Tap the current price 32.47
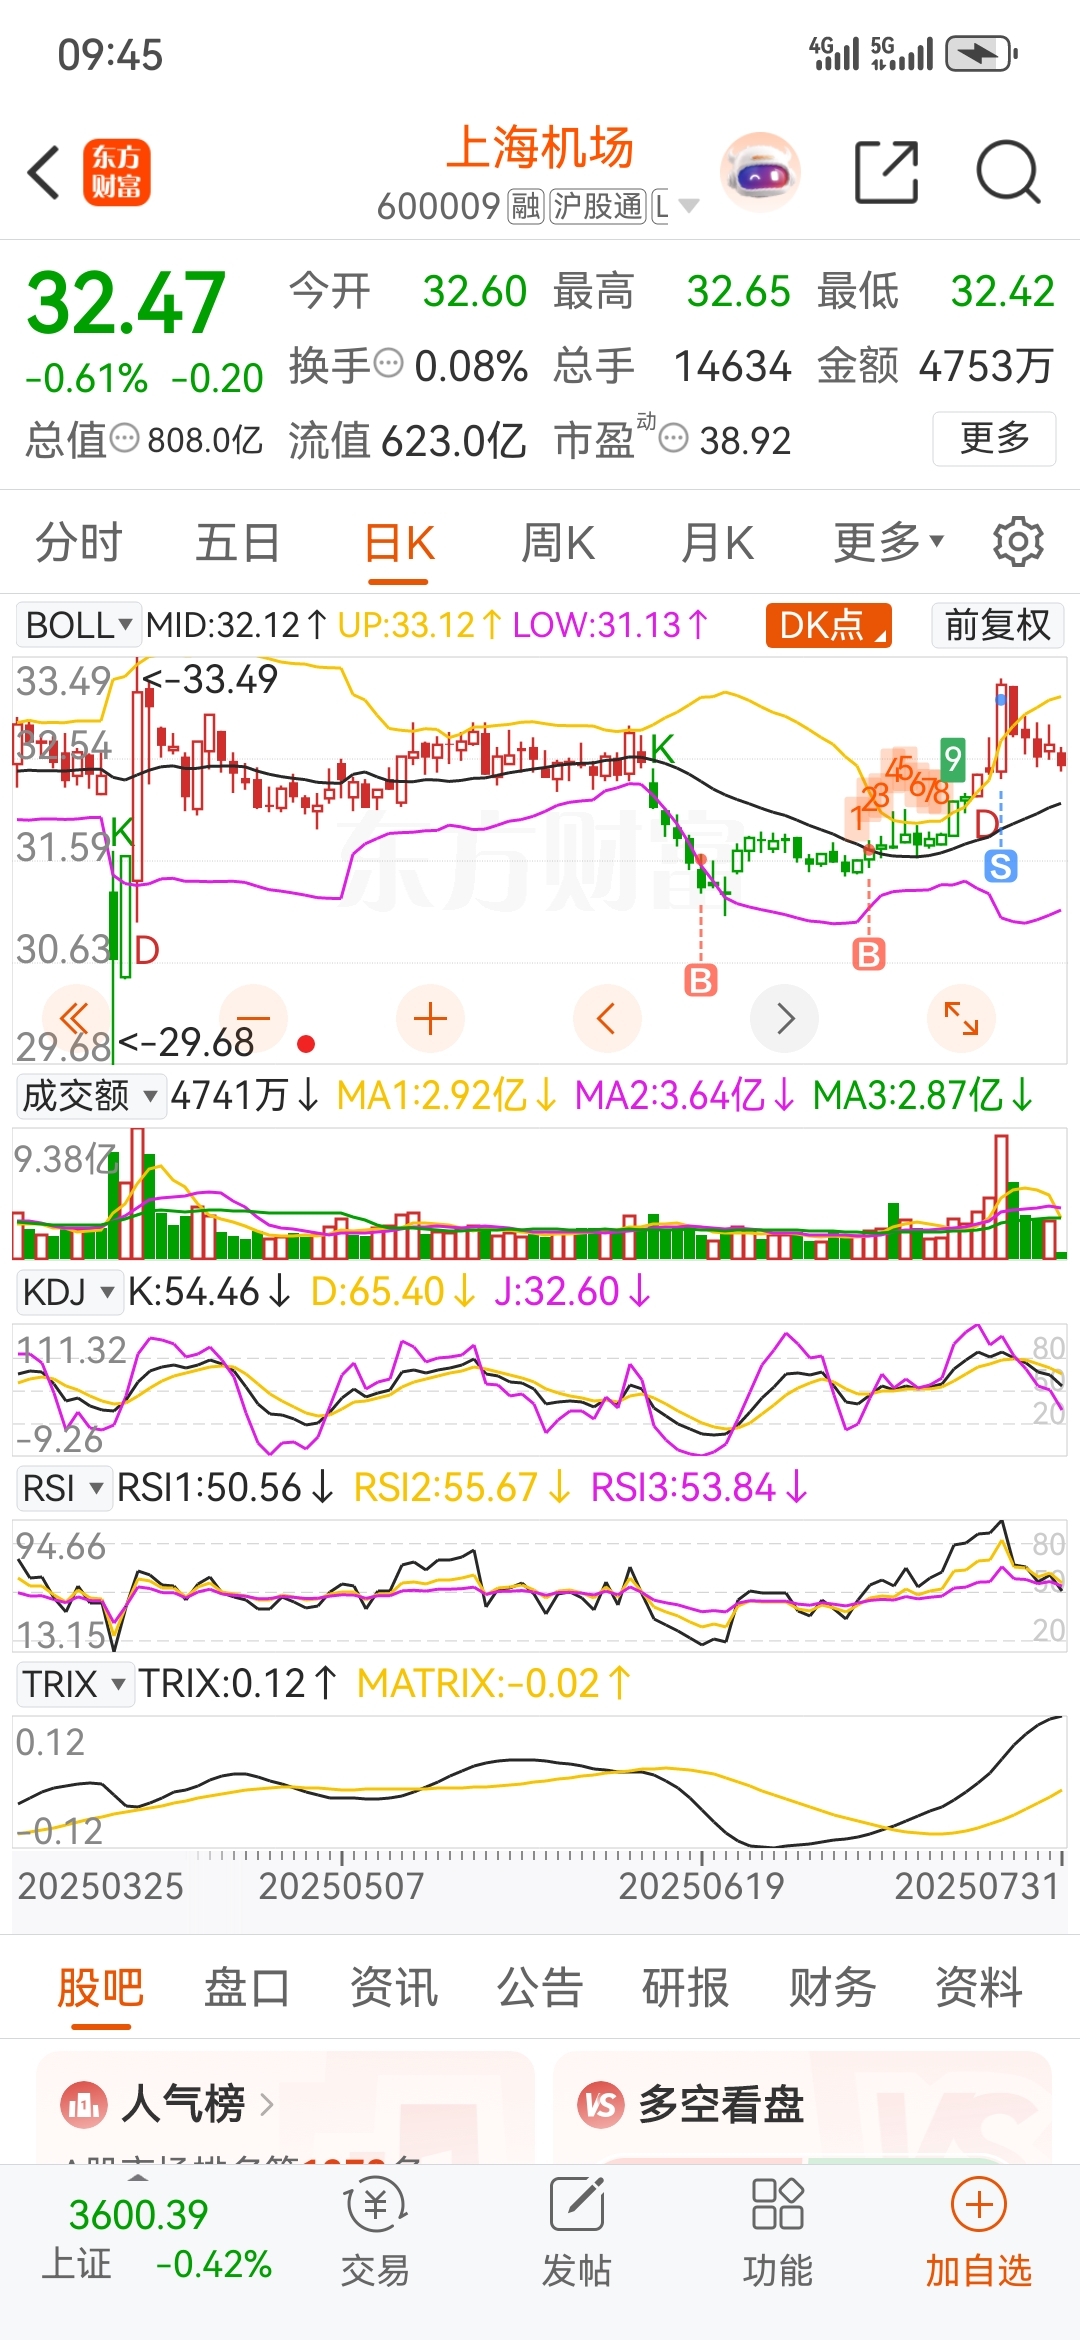 coord(126,303)
